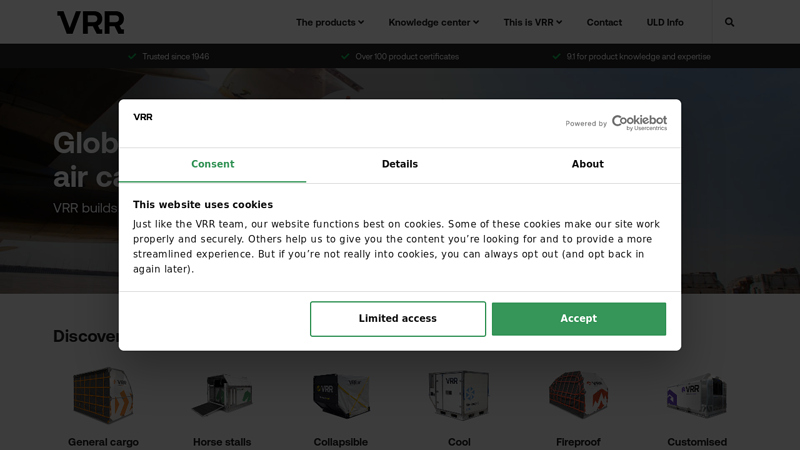Click 'Over 100 product certificates' text
Screen dimensions: 800x450
click(x=407, y=57)
